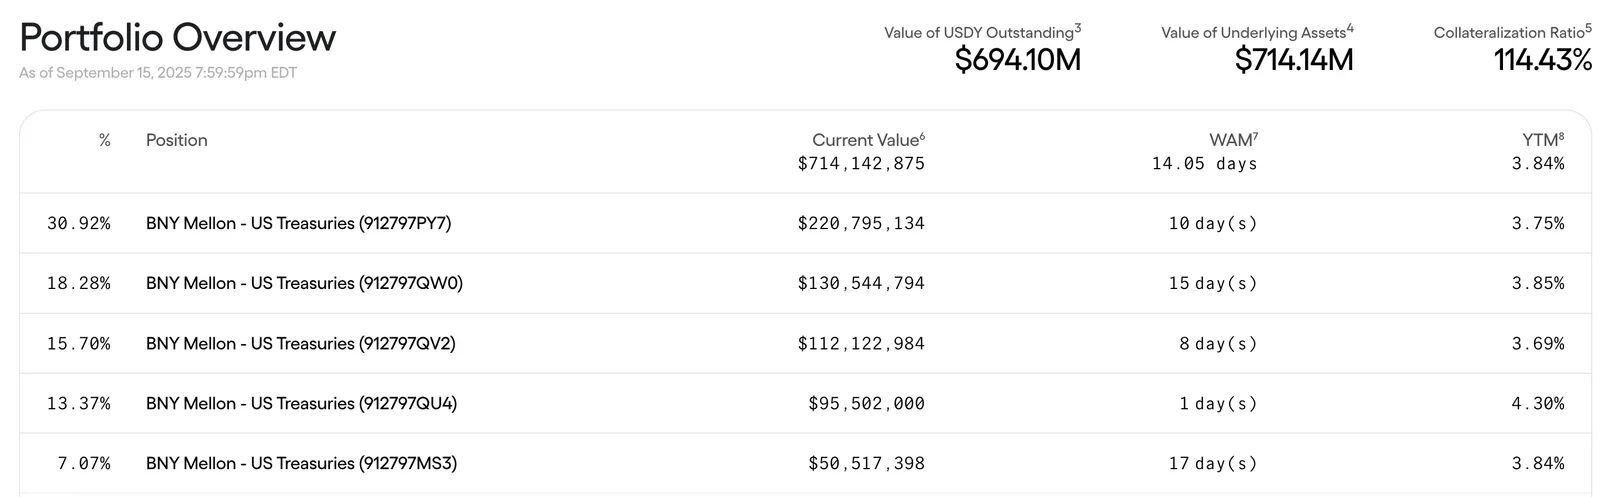Click the $694.10M USDY outstanding value
Viewport: 1600px width, 497px height.
point(1018,60)
